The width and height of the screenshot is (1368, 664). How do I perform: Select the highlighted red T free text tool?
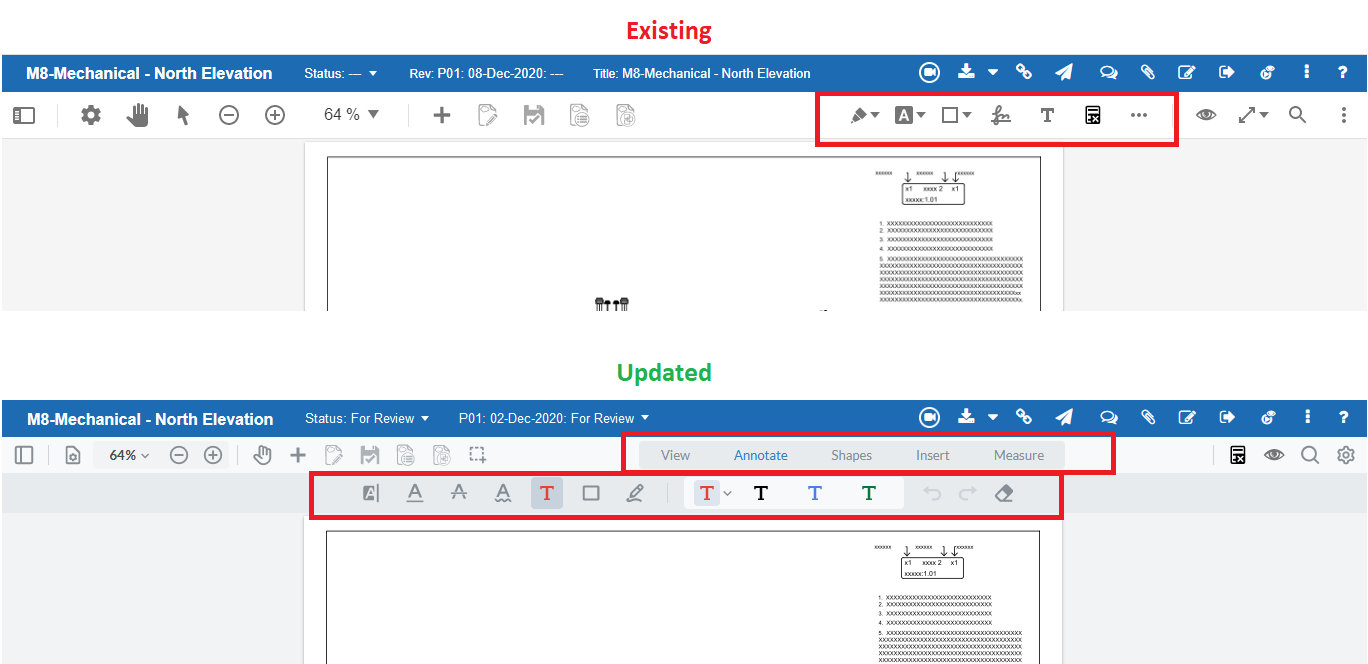[x=547, y=493]
